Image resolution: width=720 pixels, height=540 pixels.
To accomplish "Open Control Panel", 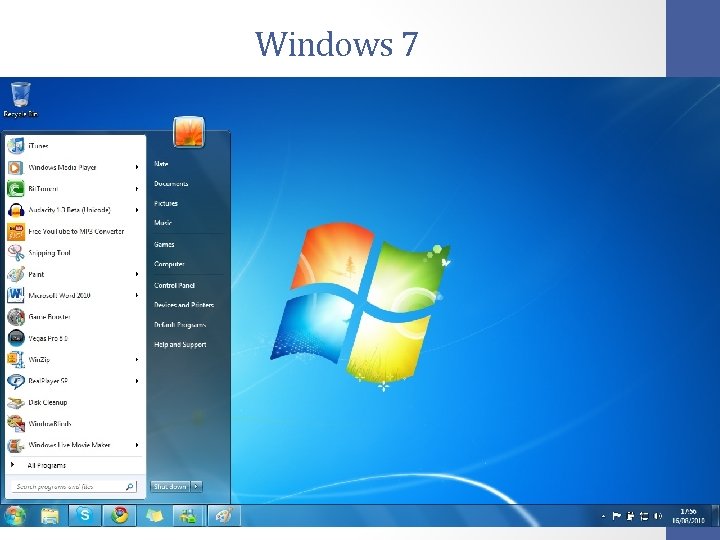I will [174, 285].
